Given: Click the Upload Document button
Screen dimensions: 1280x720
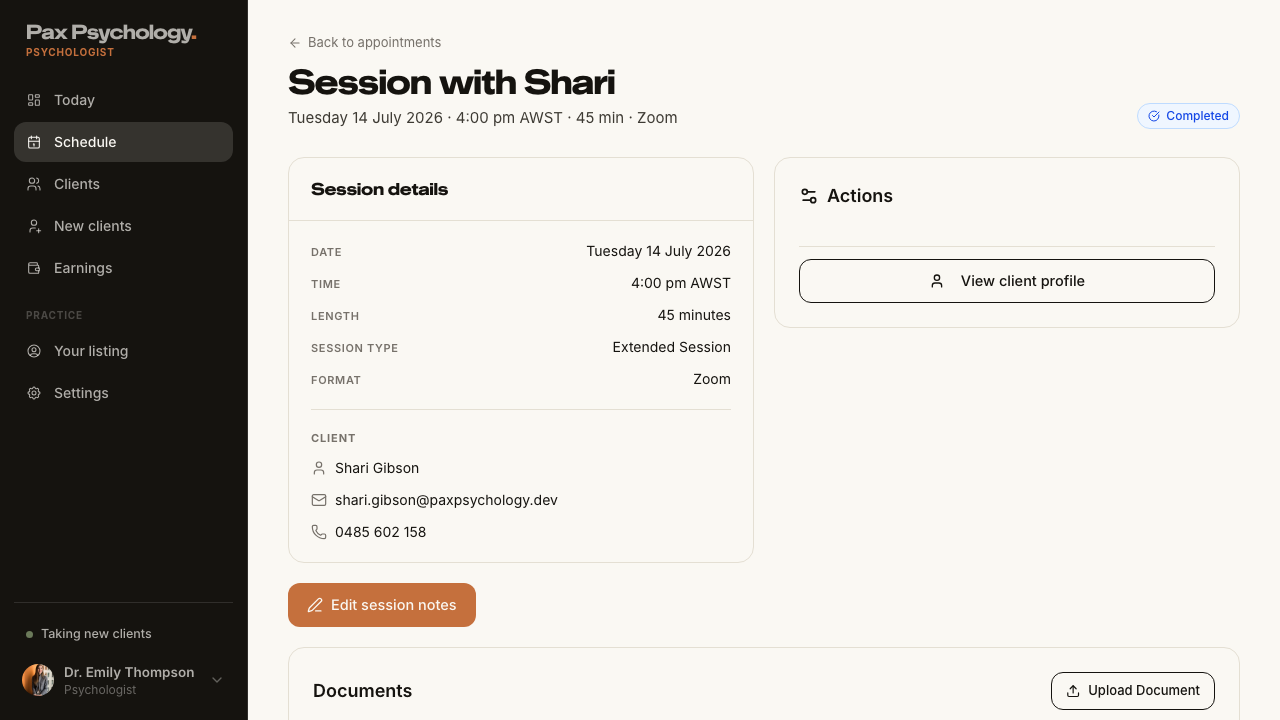Looking at the screenshot, I should pos(1133,691).
